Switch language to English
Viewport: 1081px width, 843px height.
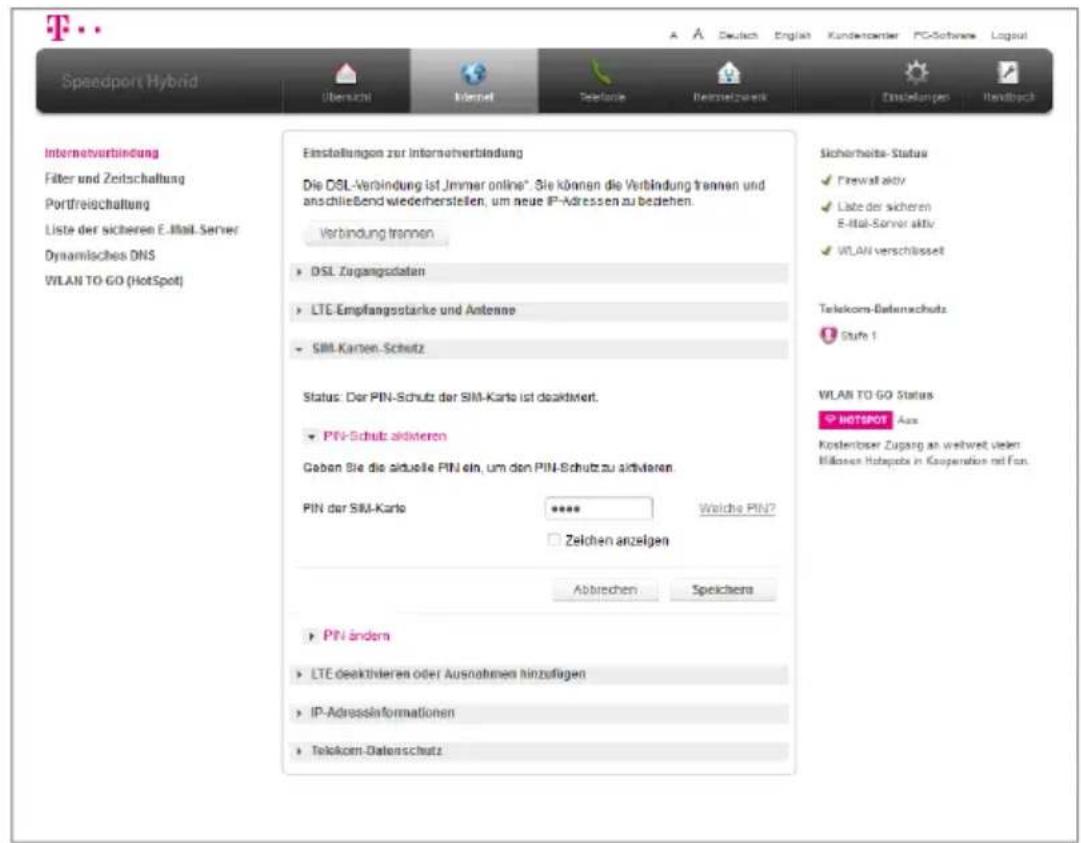tap(793, 35)
